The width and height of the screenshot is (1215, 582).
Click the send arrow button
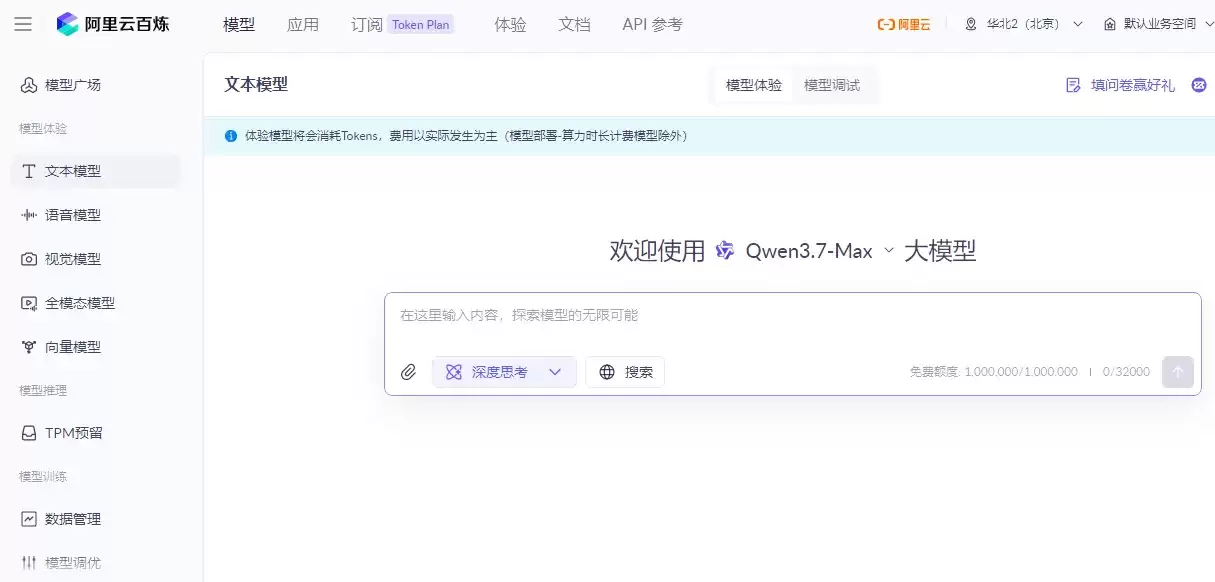click(x=1177, y=372)
